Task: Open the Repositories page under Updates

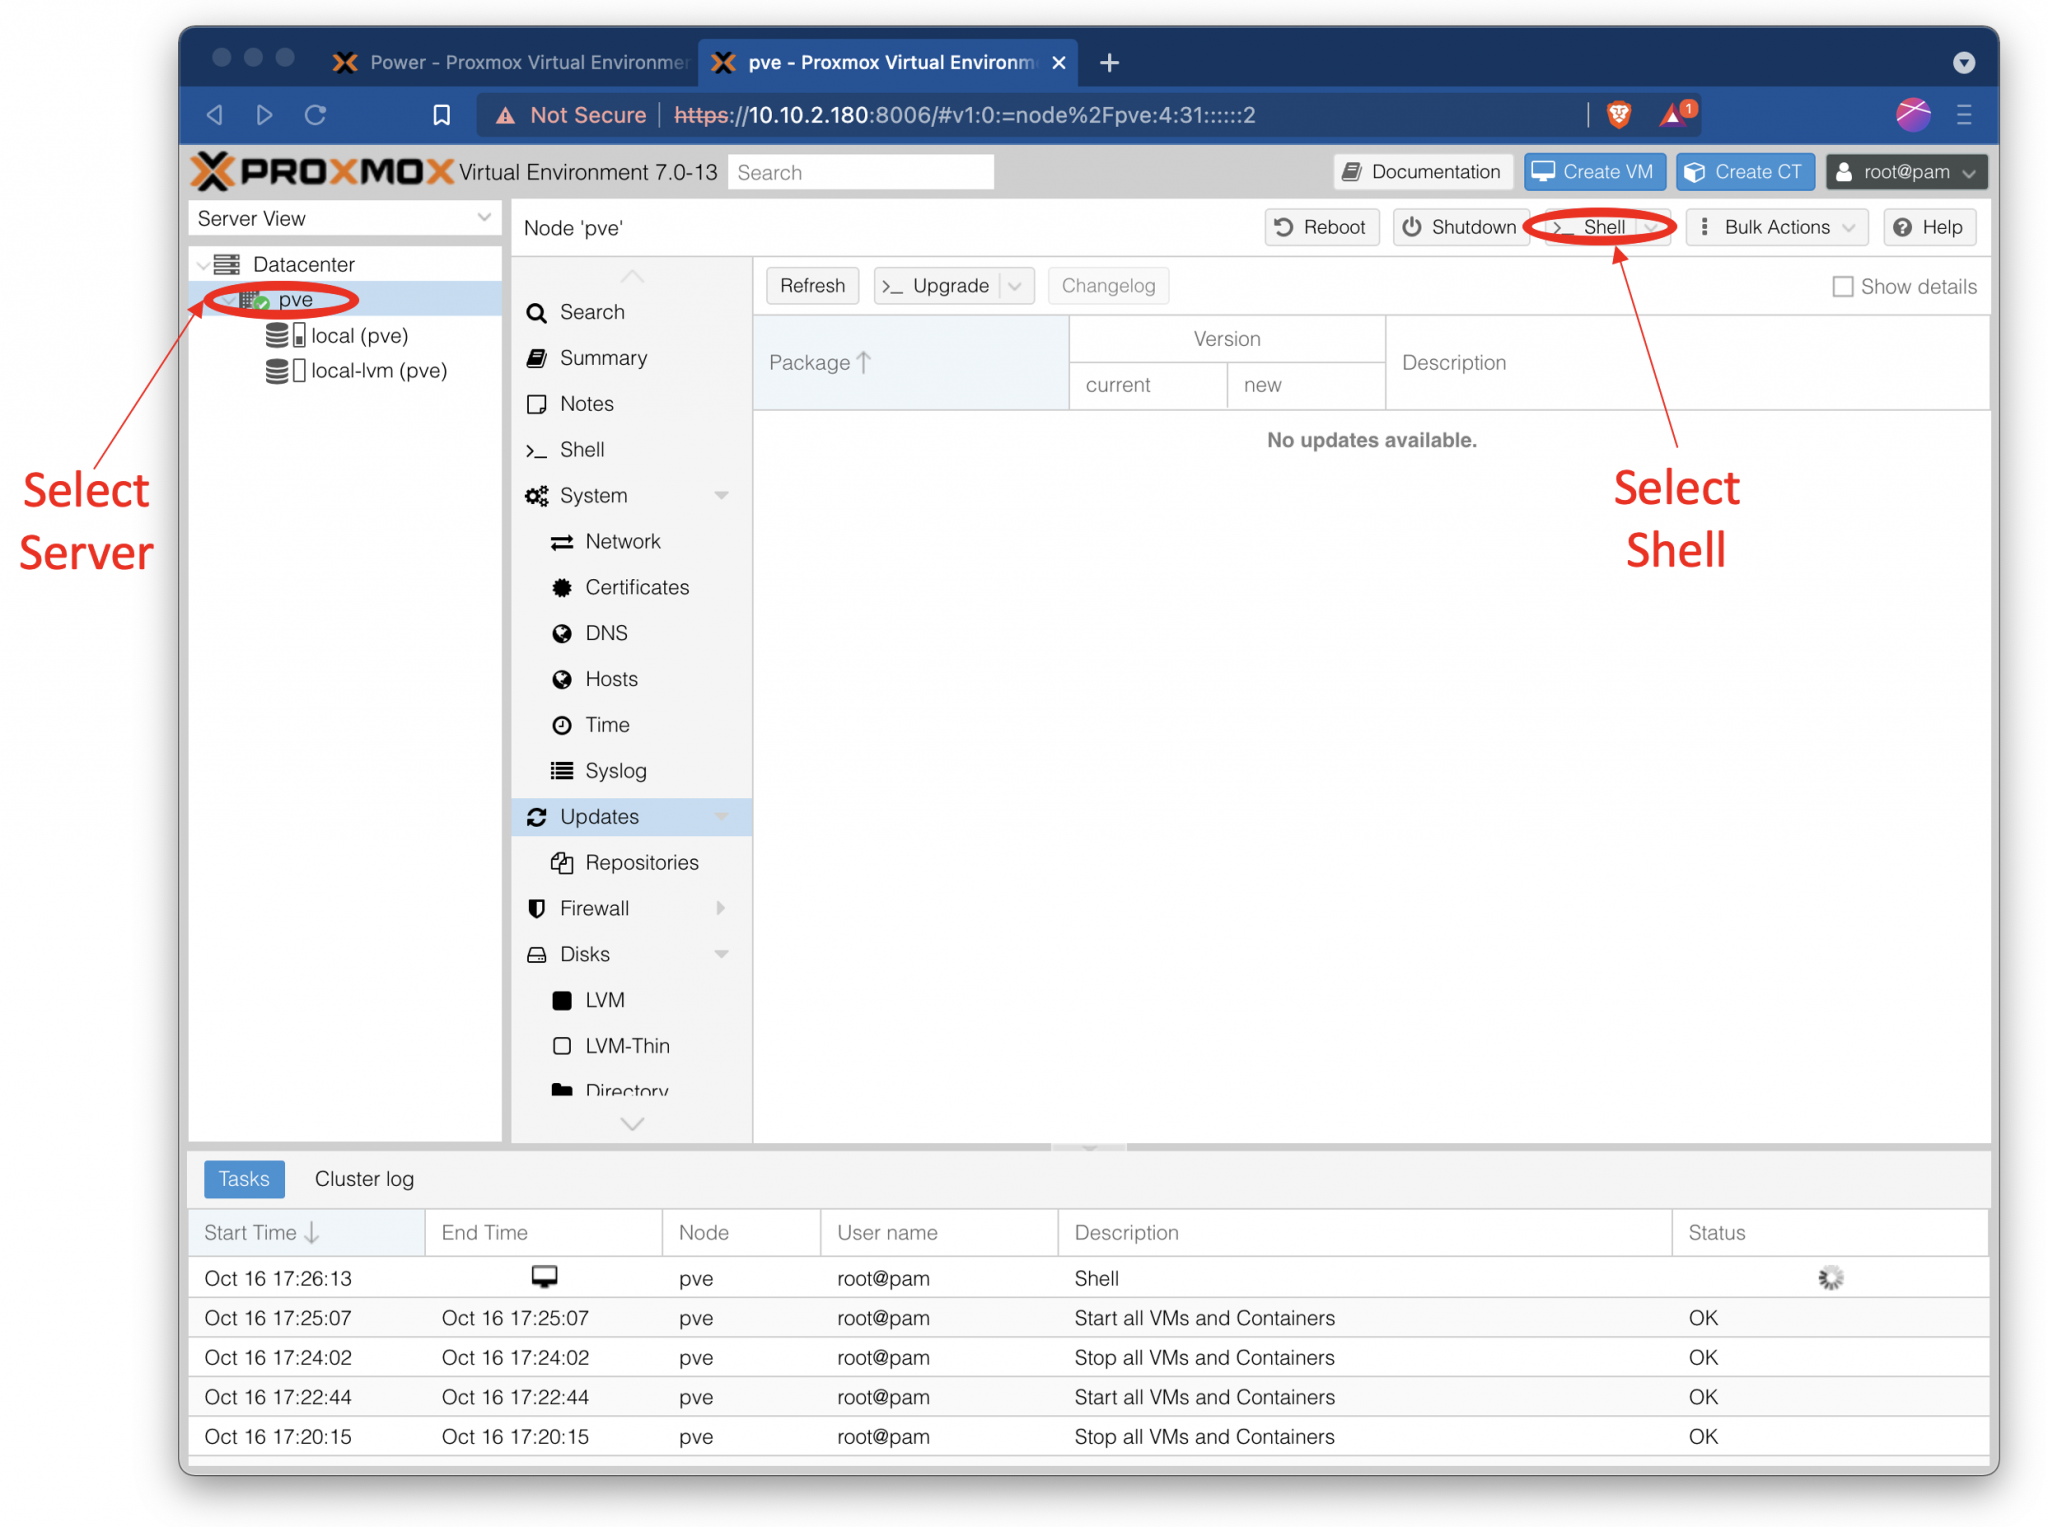Action: pos(641,862)
